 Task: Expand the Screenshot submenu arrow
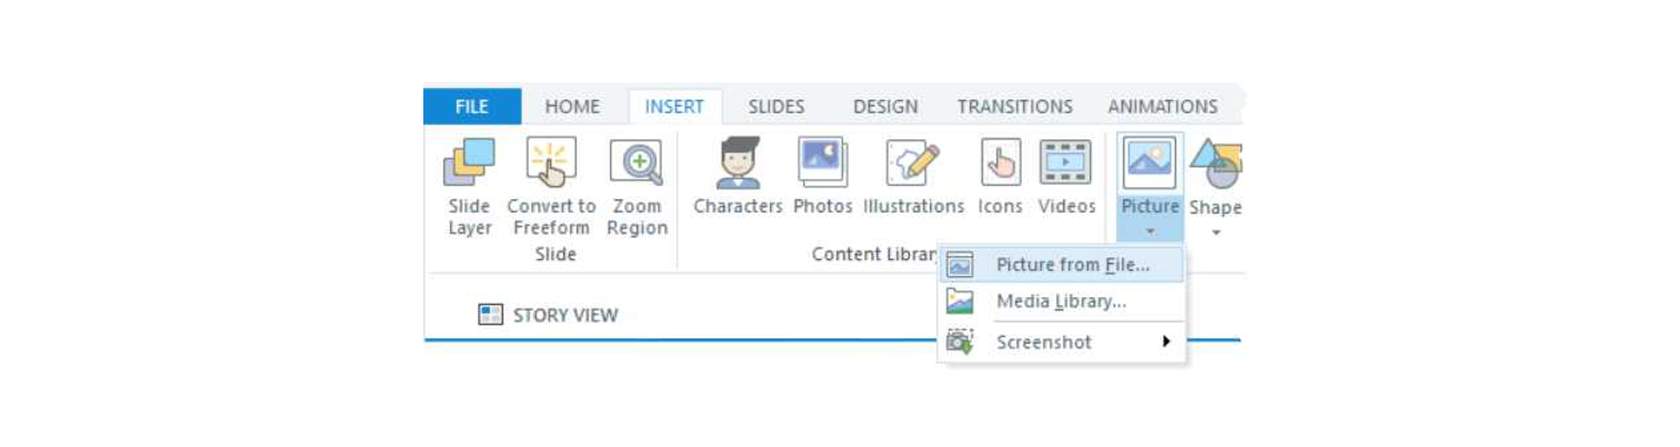click(x=1166, y=342)
